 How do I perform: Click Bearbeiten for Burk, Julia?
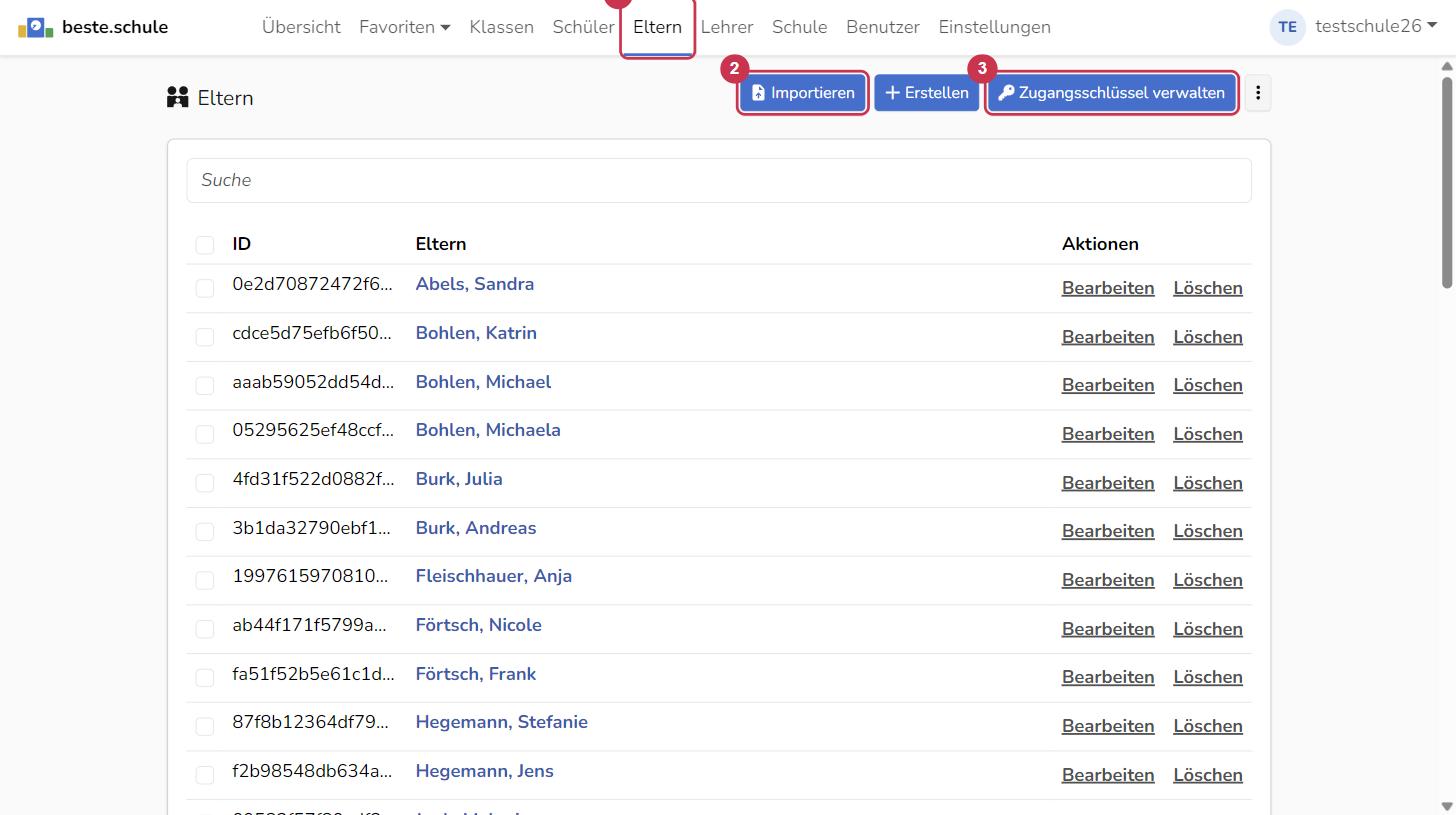tap(1108, 483)
